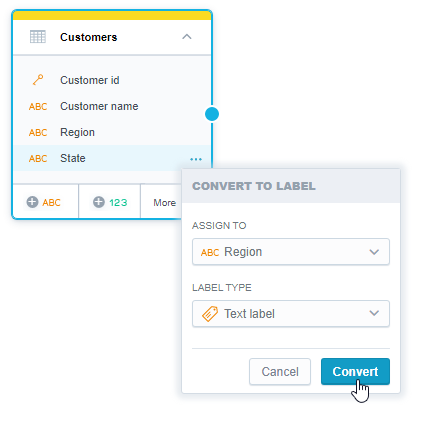Click the ABC type icon beside Region field
The width and height of the screenshot is (432, 421).
click(x=38, y=132)
